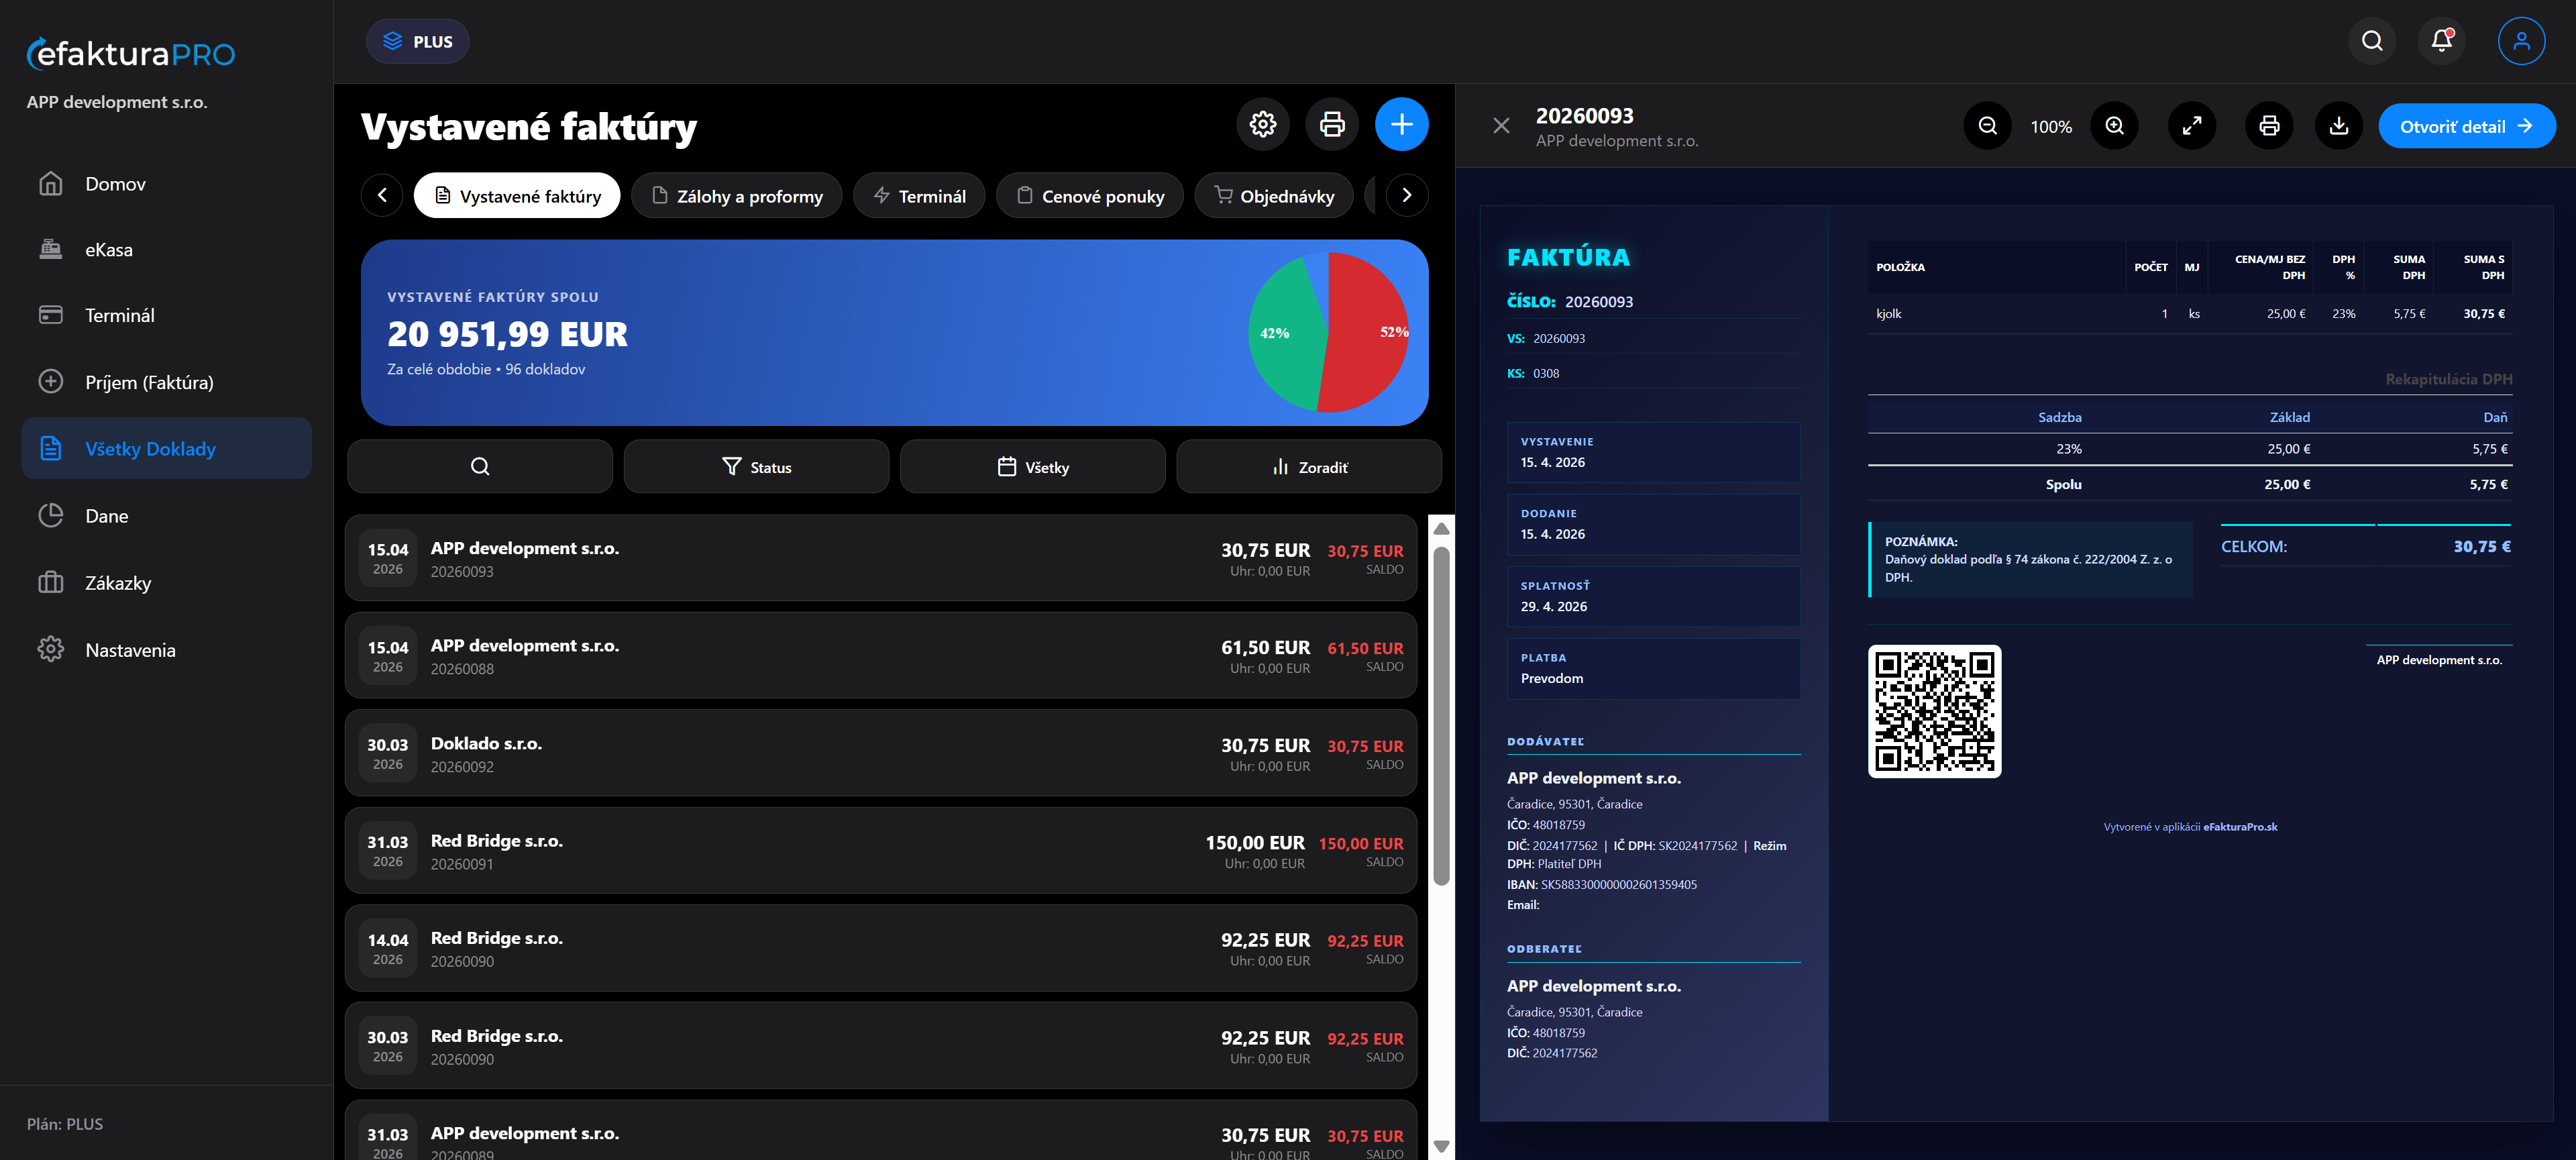Switch to the Cenové ponuky tab

1089,196
